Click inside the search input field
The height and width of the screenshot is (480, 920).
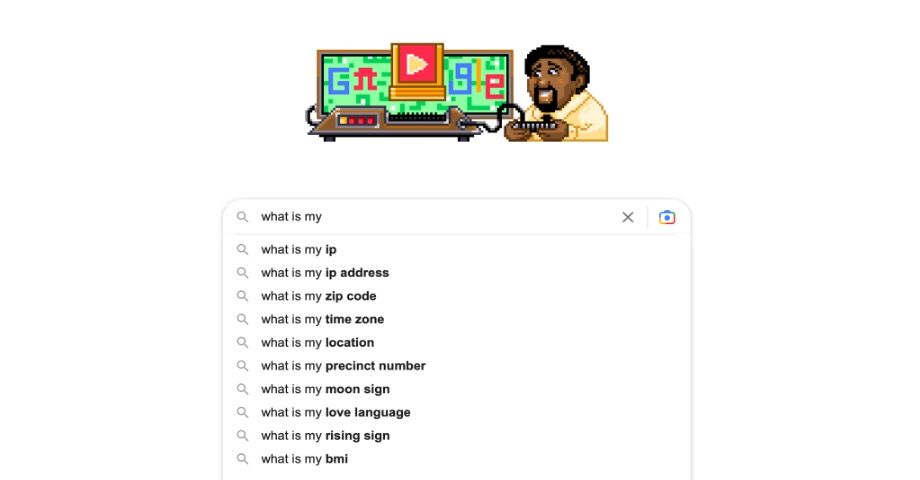(440, 217)
